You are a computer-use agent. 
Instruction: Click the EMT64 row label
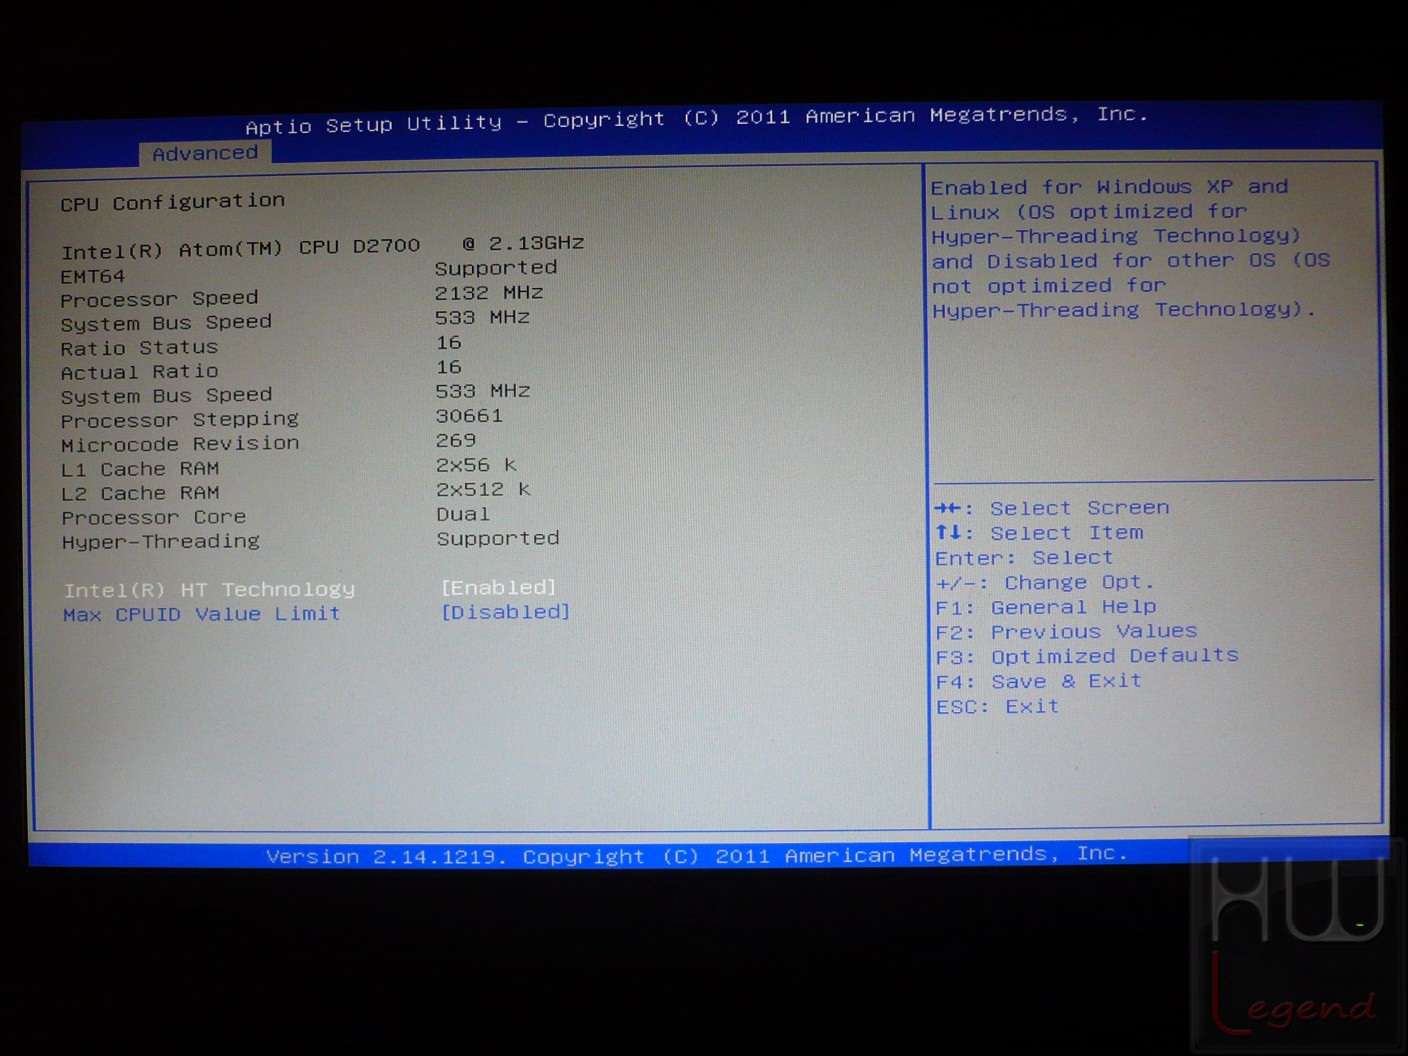[93, 276]
